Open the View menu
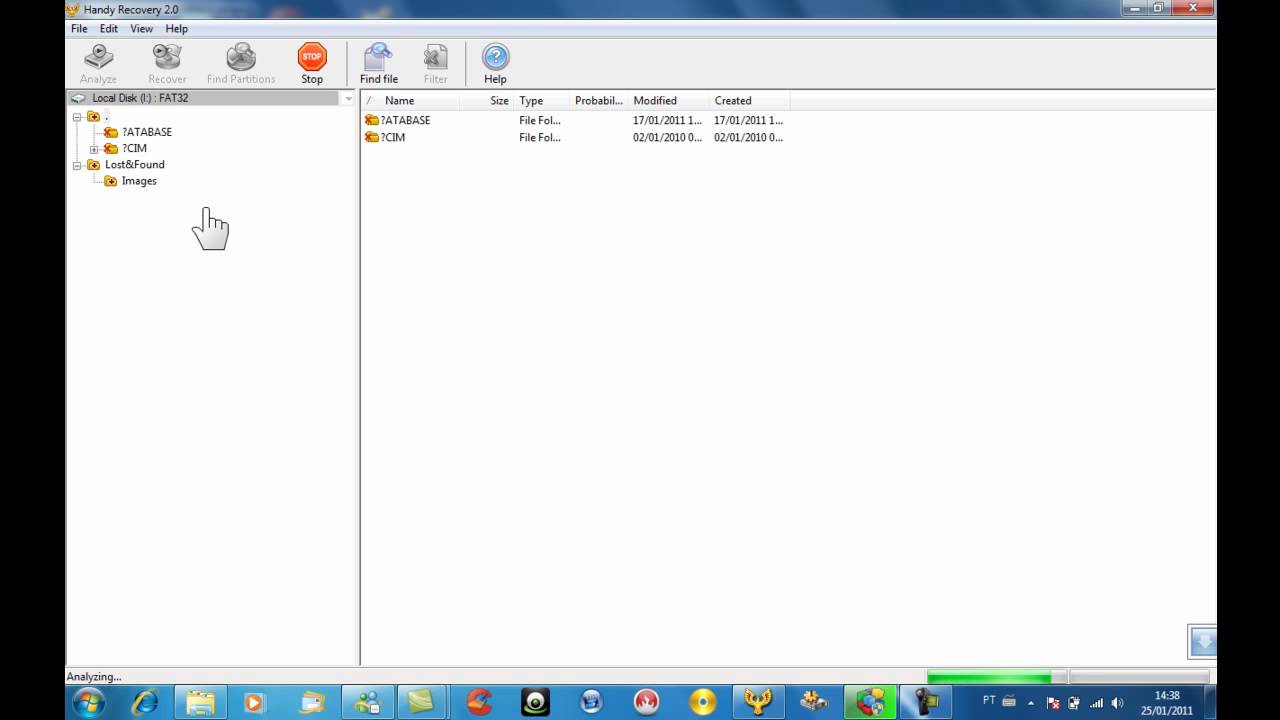 [x=142, y=29]
